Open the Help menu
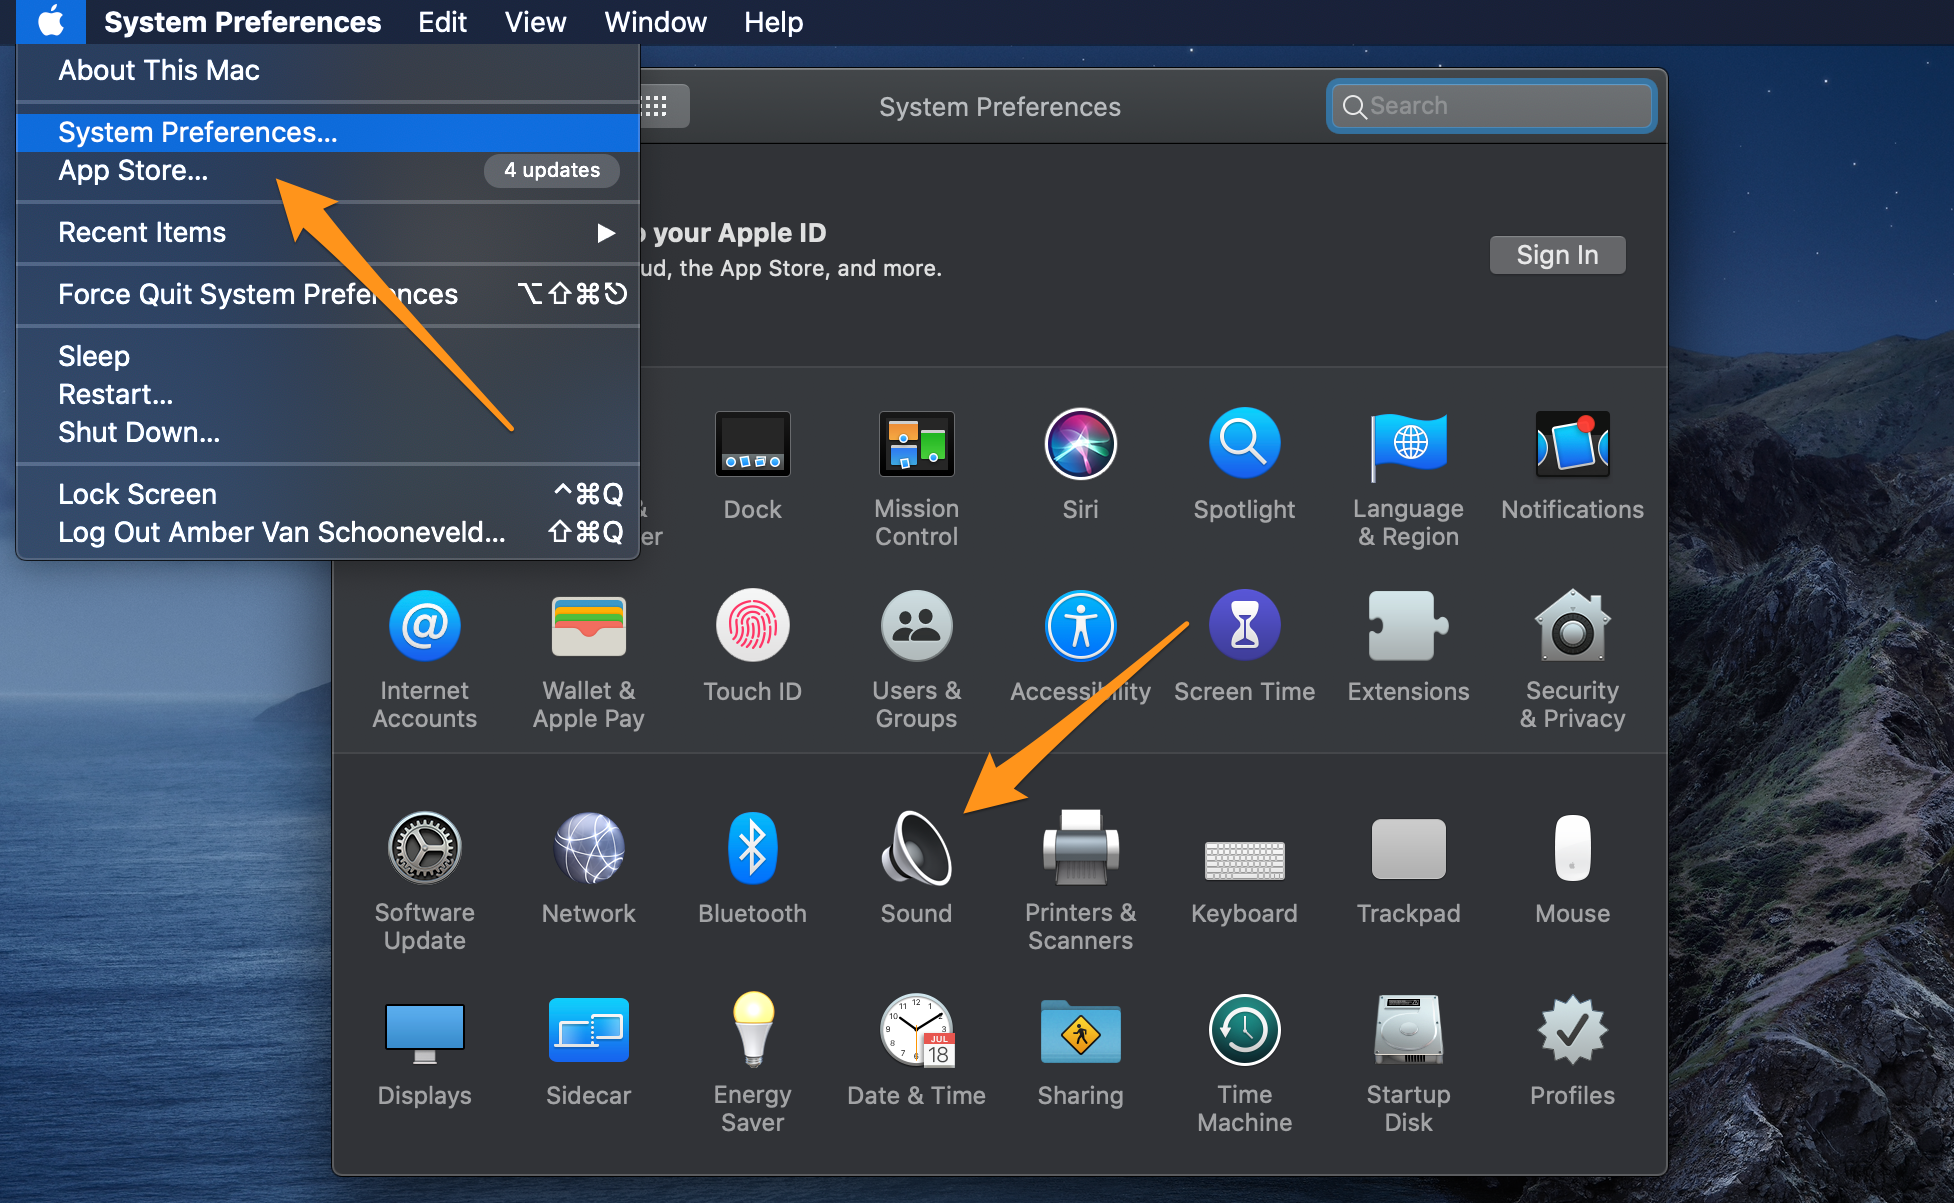This screenshot has height=1203, width=1954. pyautogui.click(x=773, y=21)
